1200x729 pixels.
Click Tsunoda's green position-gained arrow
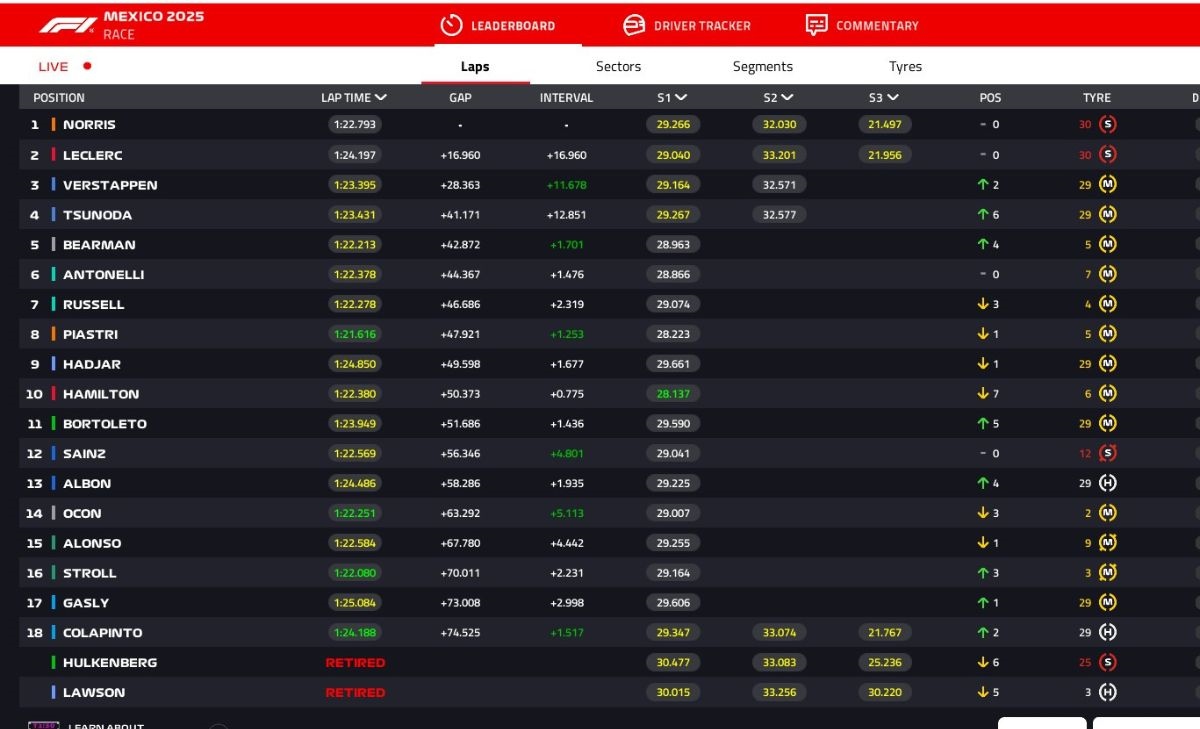pos(982,215)
